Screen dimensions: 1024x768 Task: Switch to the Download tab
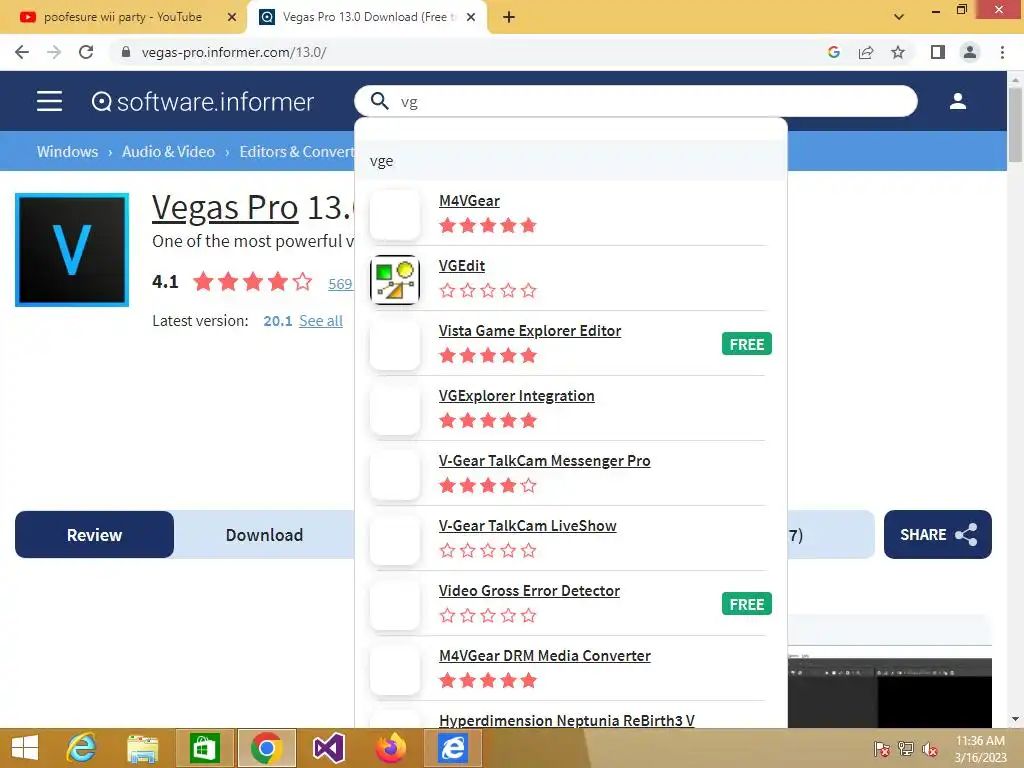264,535
